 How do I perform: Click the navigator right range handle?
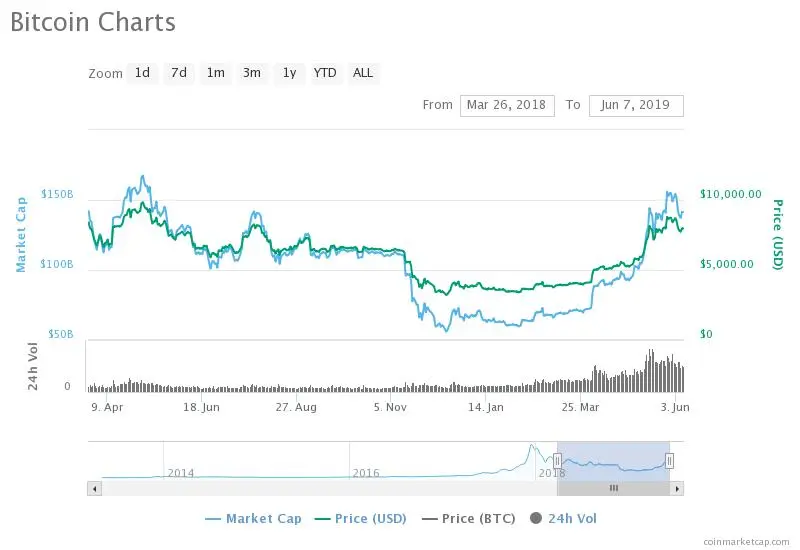669,460
